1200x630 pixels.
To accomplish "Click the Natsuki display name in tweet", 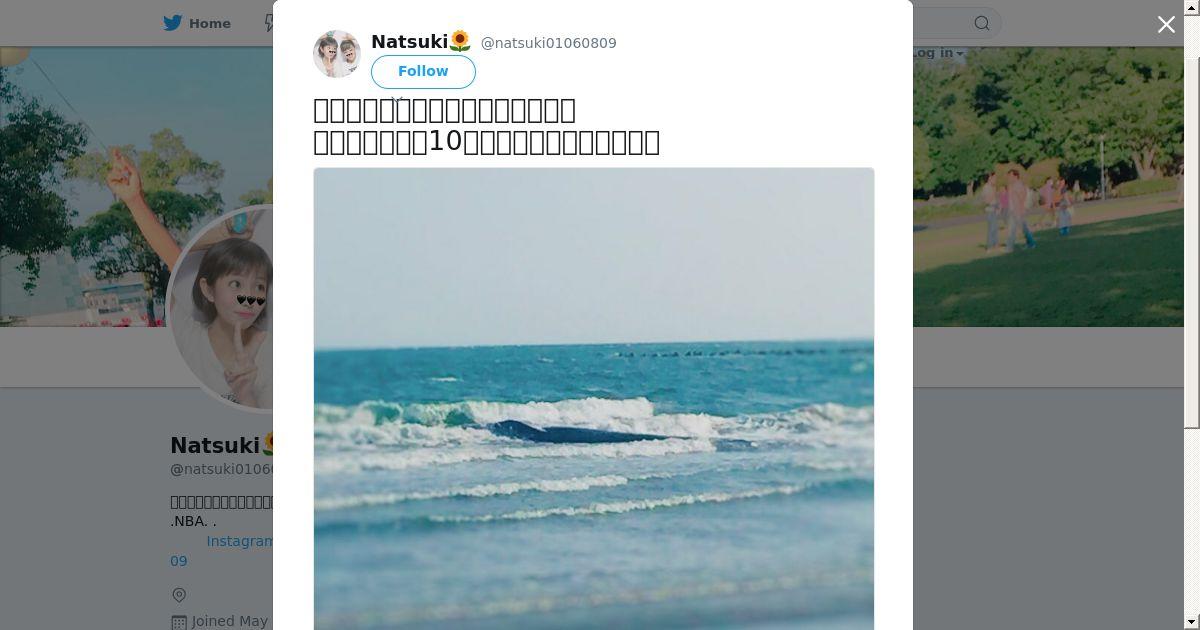I will [409, 42].
